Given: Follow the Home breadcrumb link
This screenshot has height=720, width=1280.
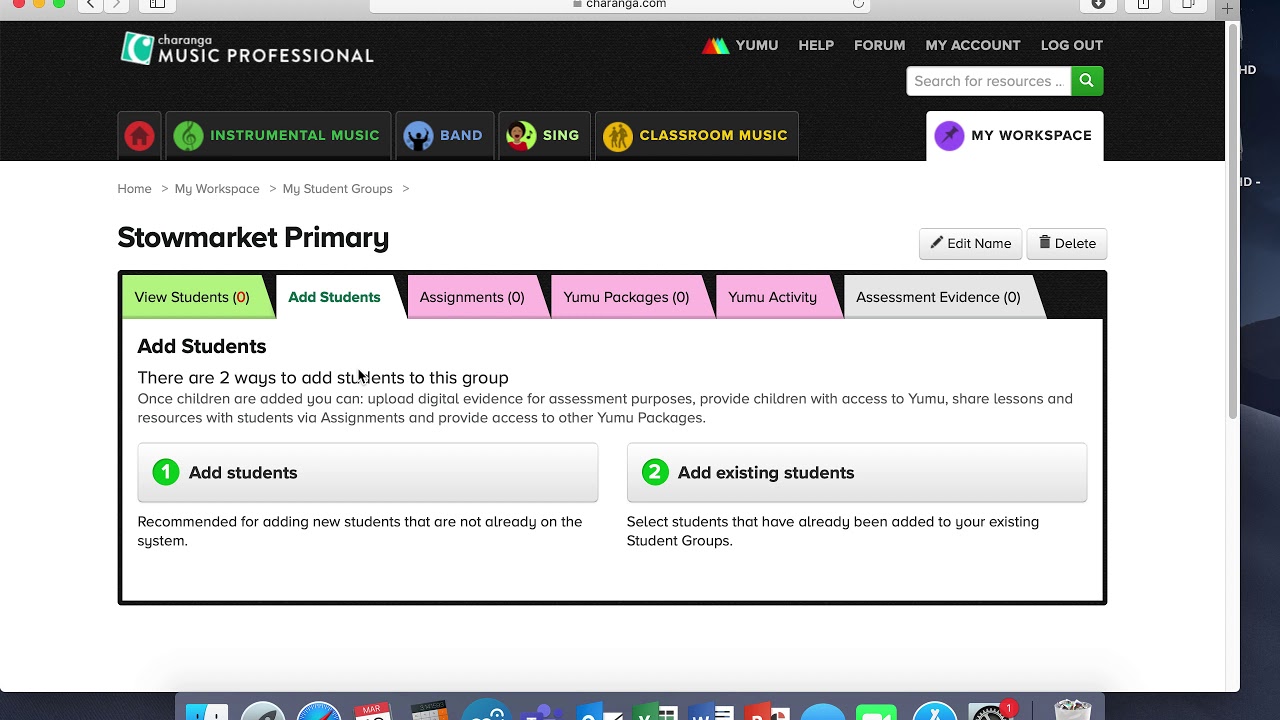Looking at the screenshot, I should point(134,188).
